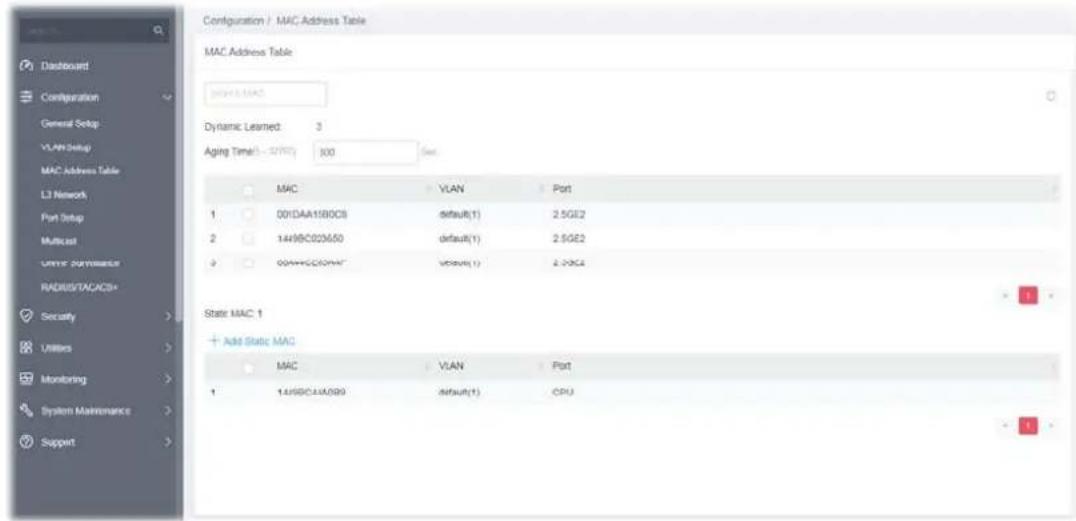Screen dimensions: 1076x521
Task: Select page 1 button of static MAC table
Action: 1028,427
